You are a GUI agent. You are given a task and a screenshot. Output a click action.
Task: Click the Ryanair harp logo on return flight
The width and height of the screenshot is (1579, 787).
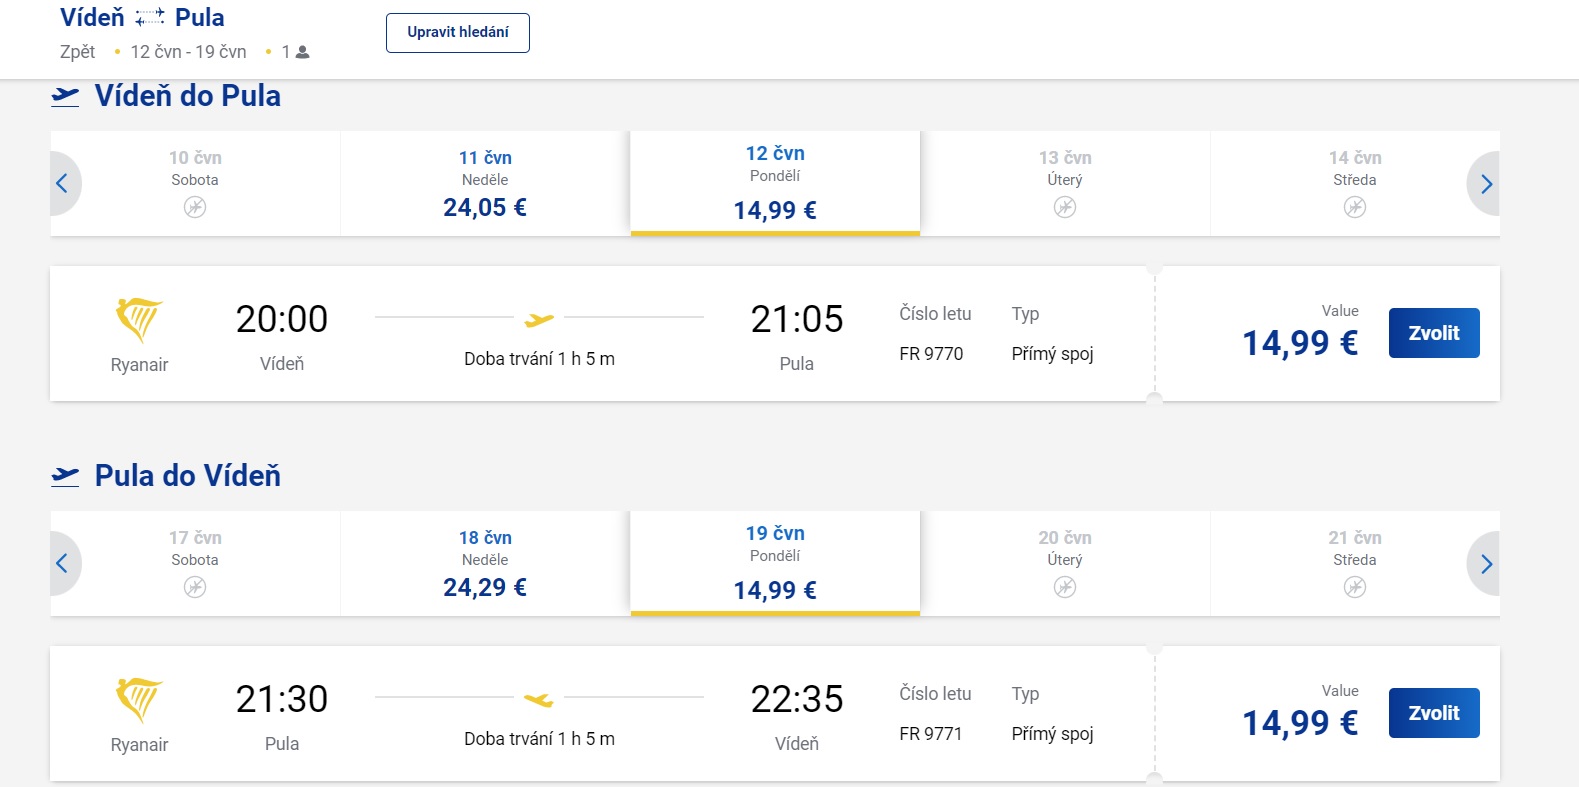[139, 699]
